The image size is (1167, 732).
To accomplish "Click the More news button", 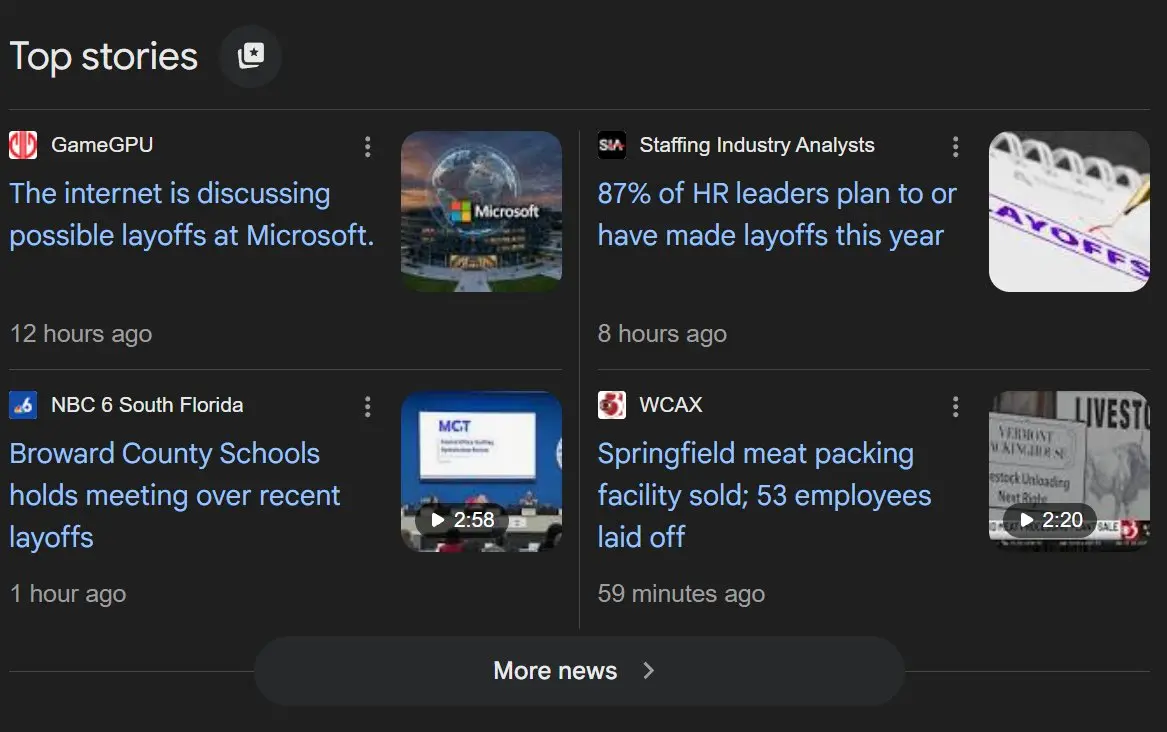I will [x=578, y=671].
